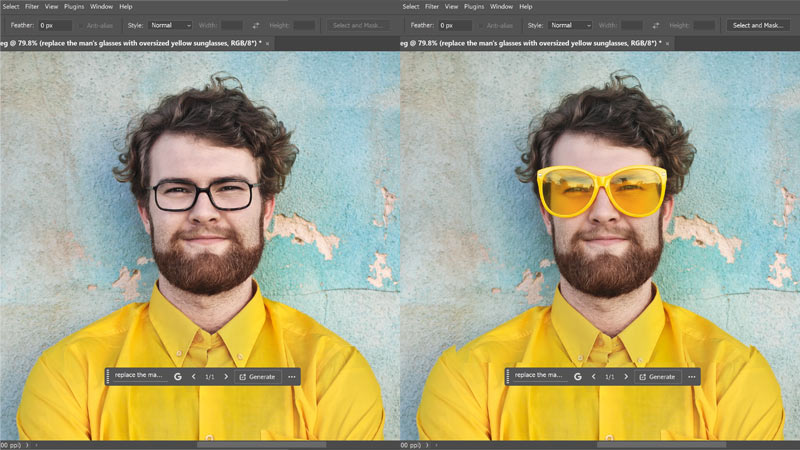The height and width of the screenshot is (450, 800).
Task: Click the 1/1 variation counter, right window
Action: coord(610,377)
